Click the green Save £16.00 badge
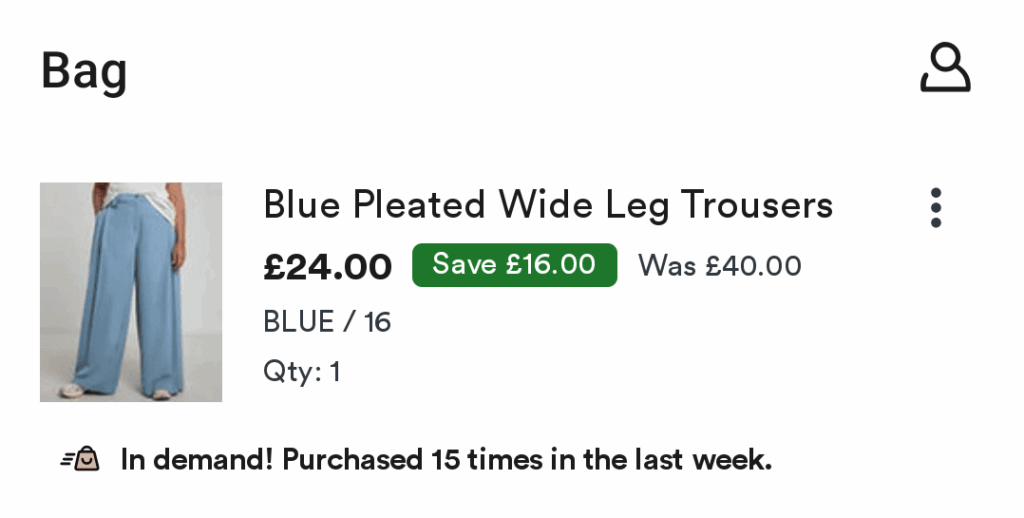This screenshot has height=518, width=1024. pos(515,265)
